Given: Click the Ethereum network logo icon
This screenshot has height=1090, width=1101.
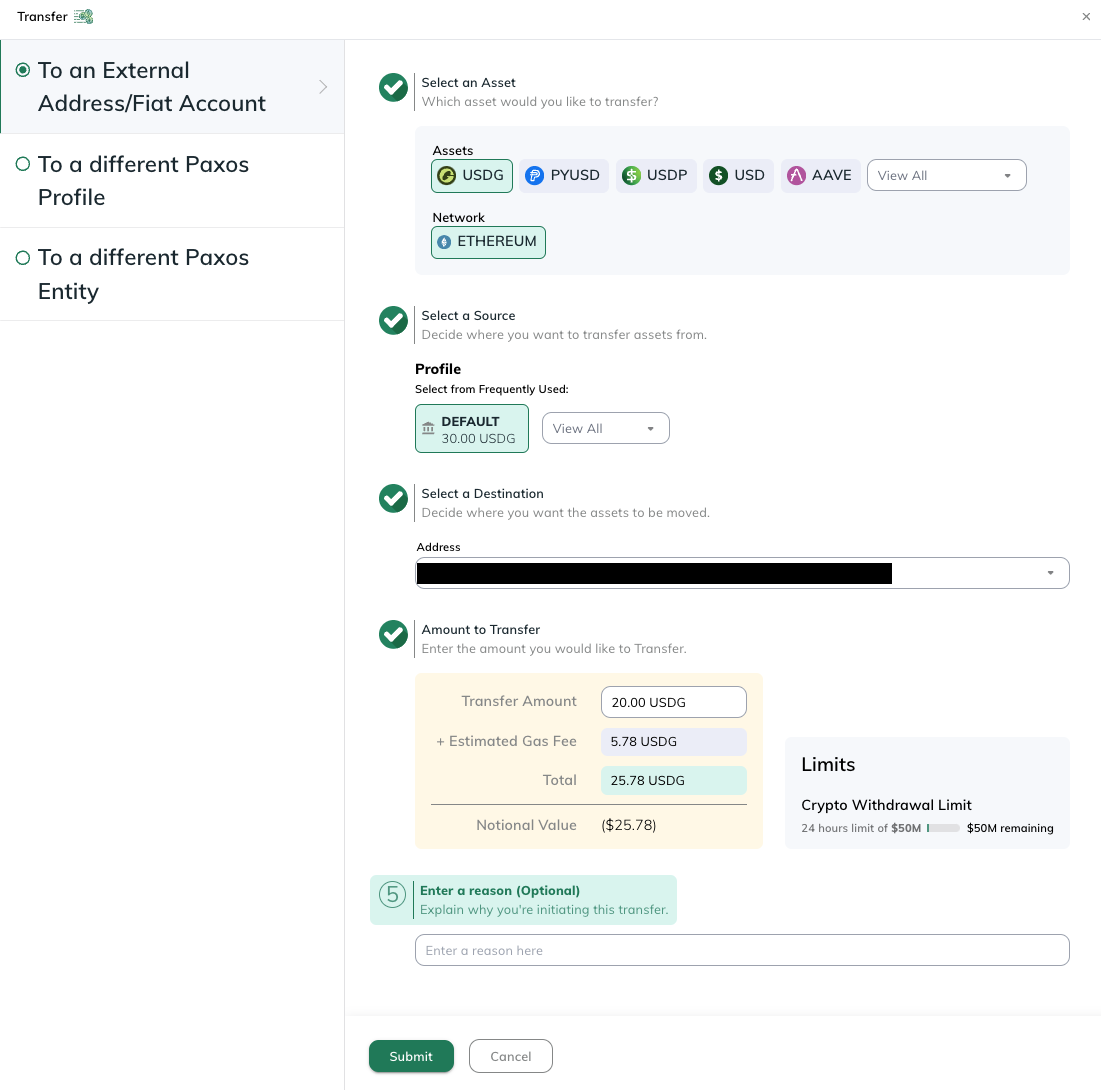Looking at the screenshot, I should 444,242.
